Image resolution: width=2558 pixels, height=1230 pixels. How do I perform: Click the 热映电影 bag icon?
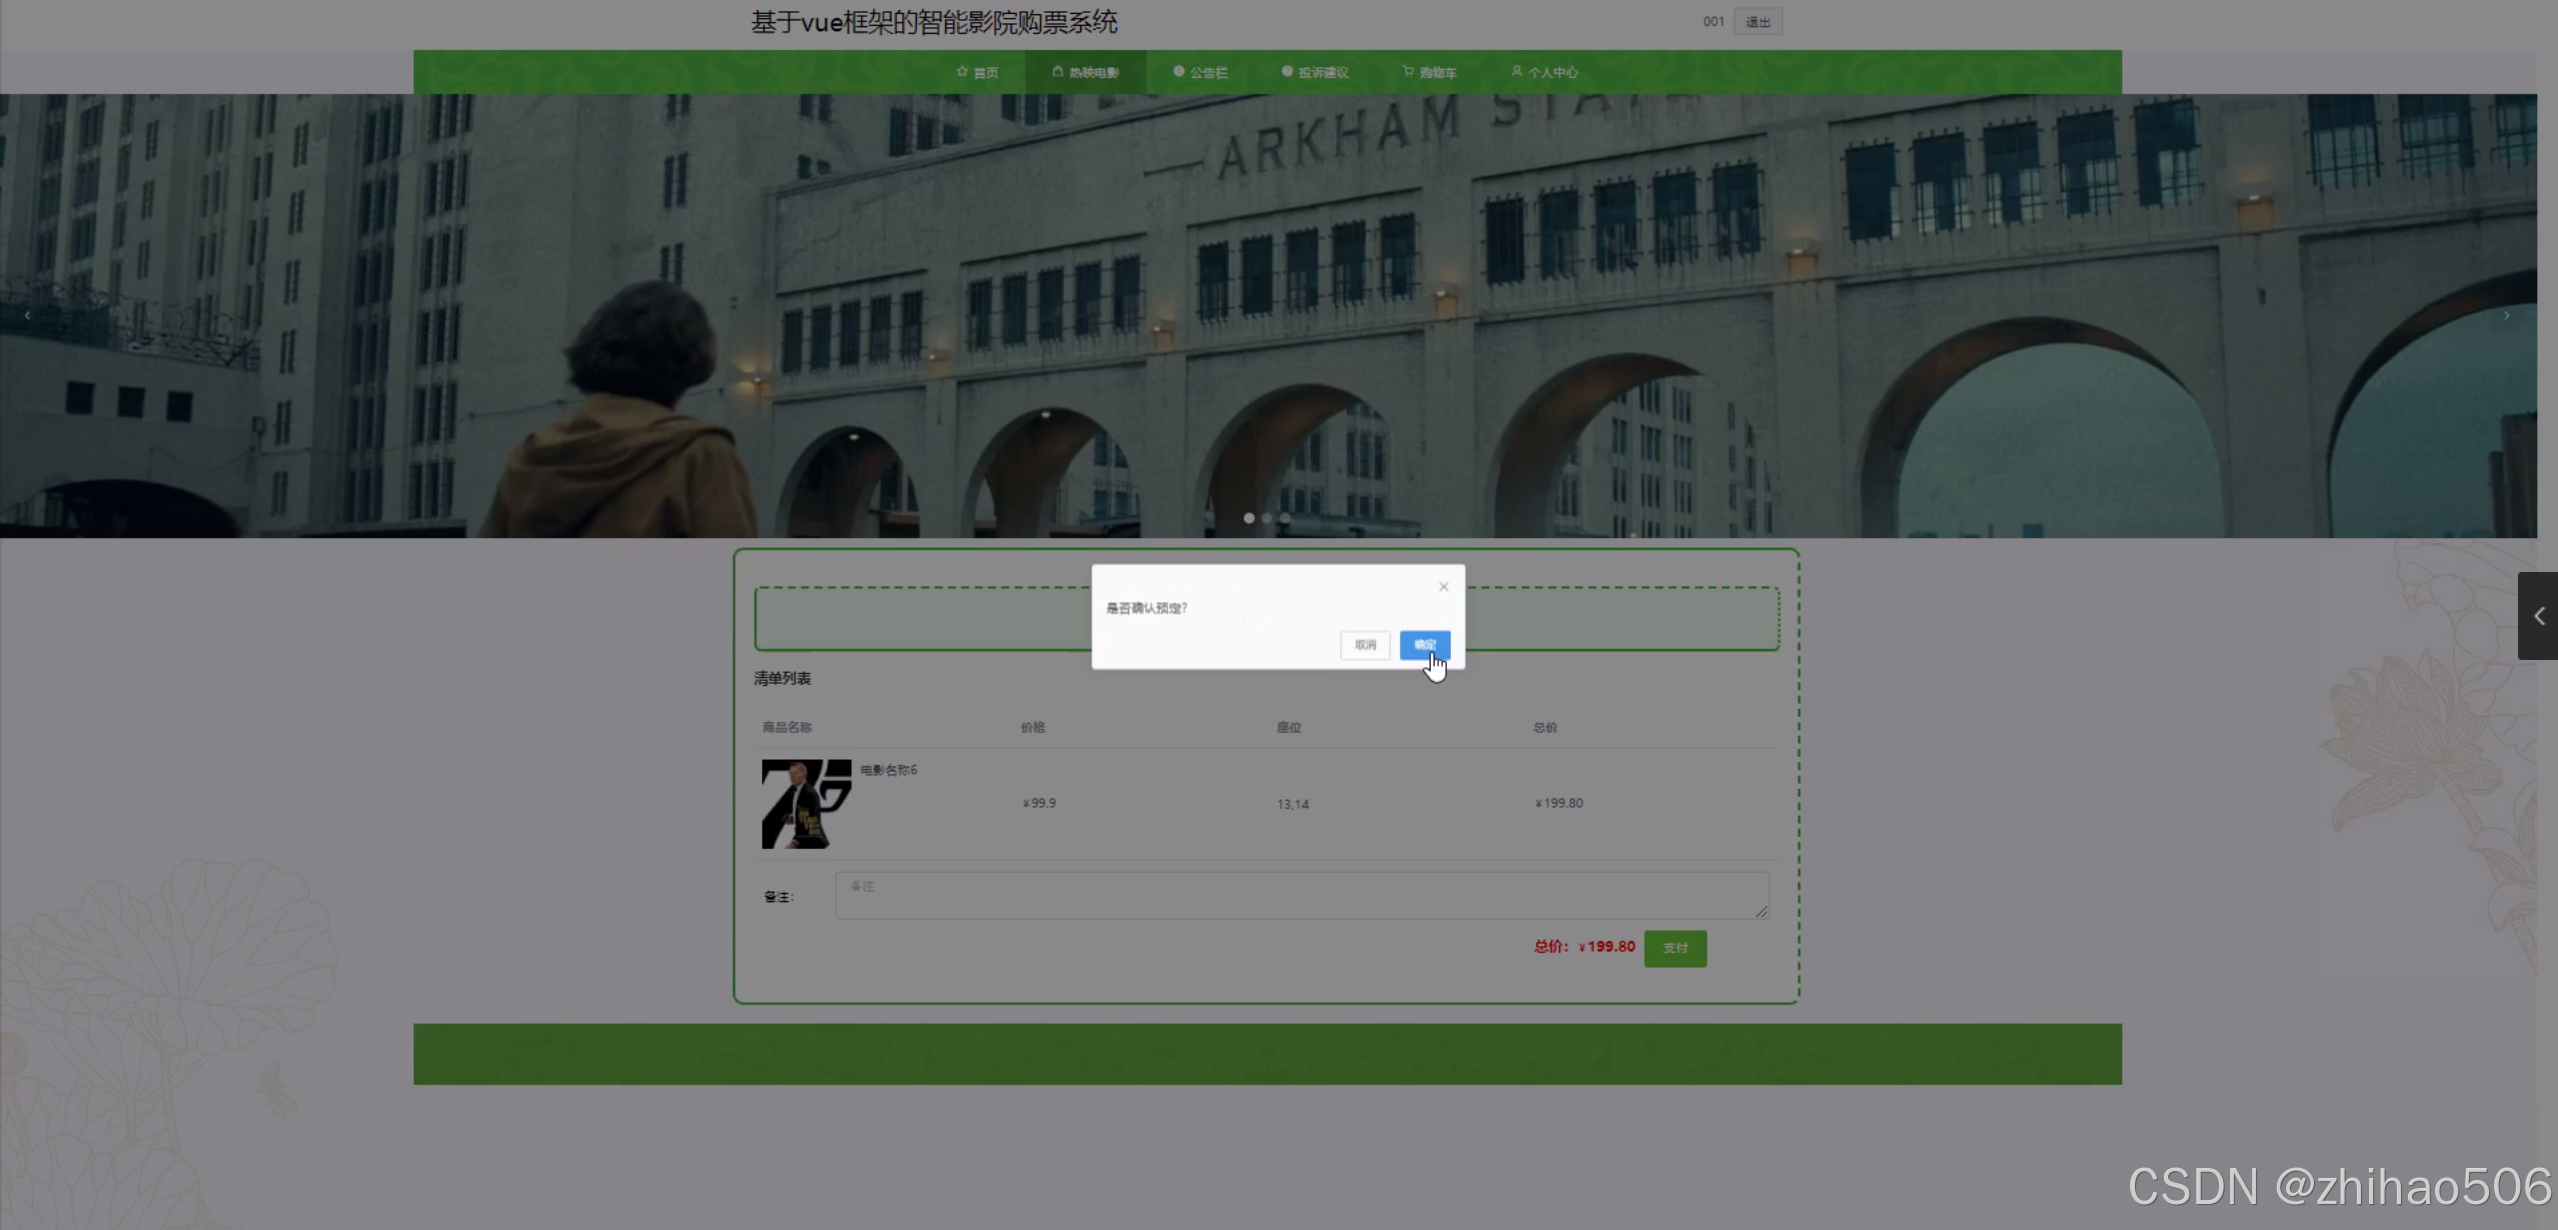[x=1057, y=72]
